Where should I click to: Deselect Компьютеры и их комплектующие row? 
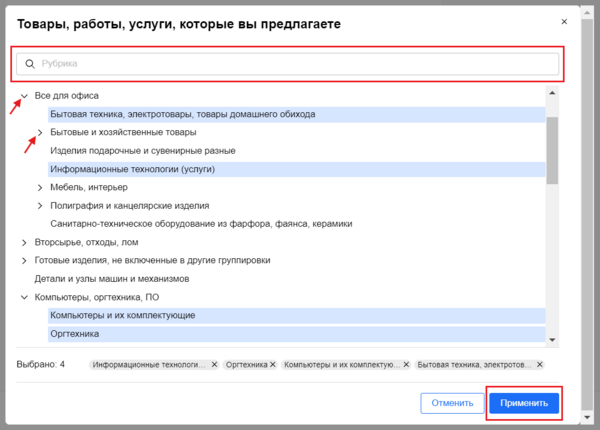tap(297, 316)
